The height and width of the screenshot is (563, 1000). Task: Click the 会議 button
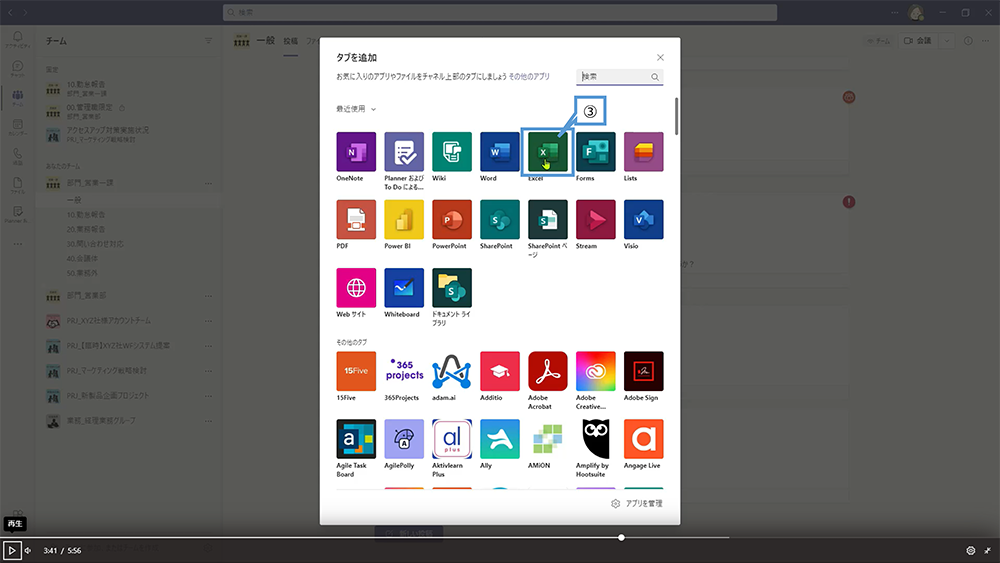click(918, 41)
